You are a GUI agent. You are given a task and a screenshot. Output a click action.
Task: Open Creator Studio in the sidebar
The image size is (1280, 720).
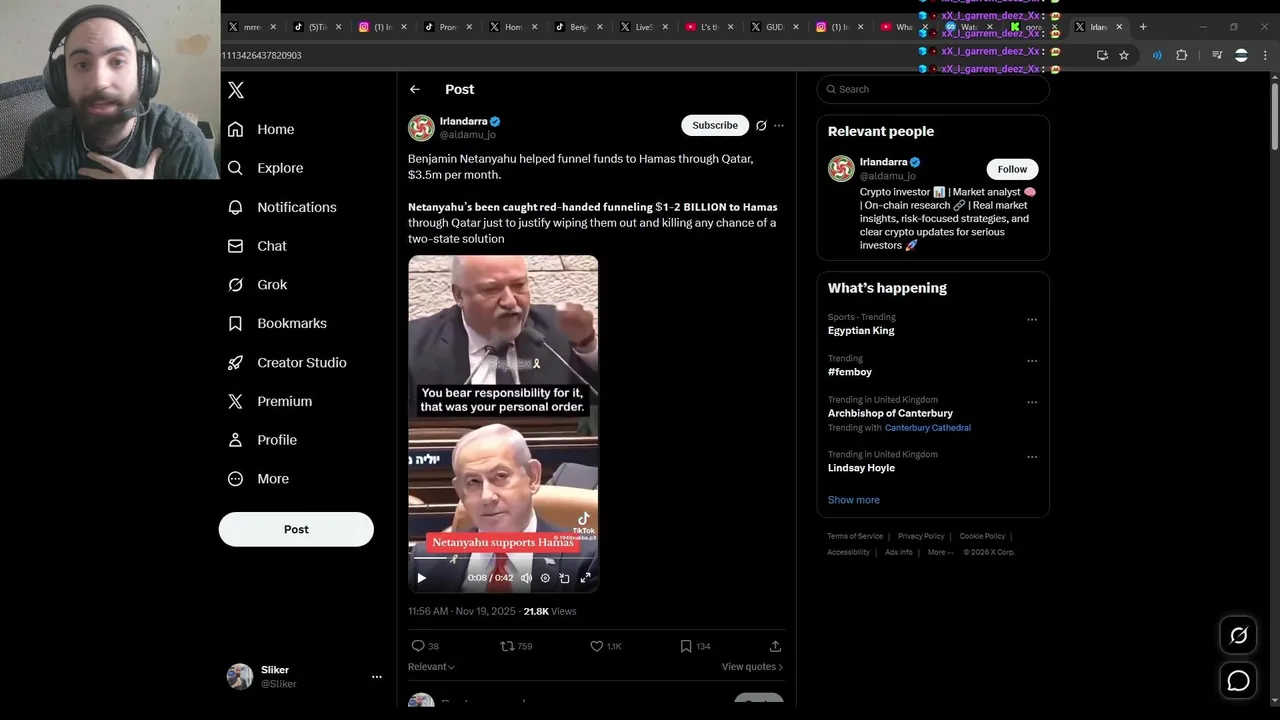[287, 362]
